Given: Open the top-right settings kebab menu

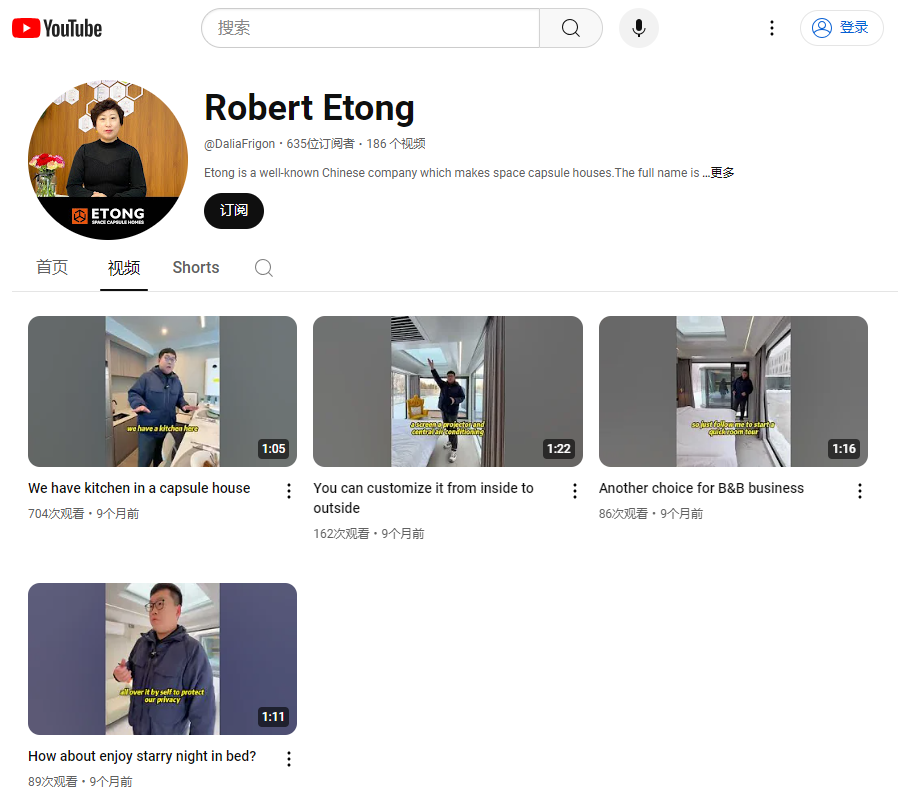Looking at the screenshot, I should coord(771,28).
